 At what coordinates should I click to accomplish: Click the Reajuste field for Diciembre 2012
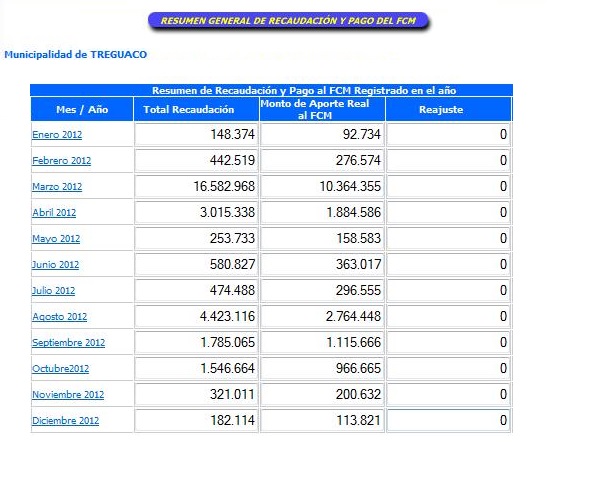[448, 420]
